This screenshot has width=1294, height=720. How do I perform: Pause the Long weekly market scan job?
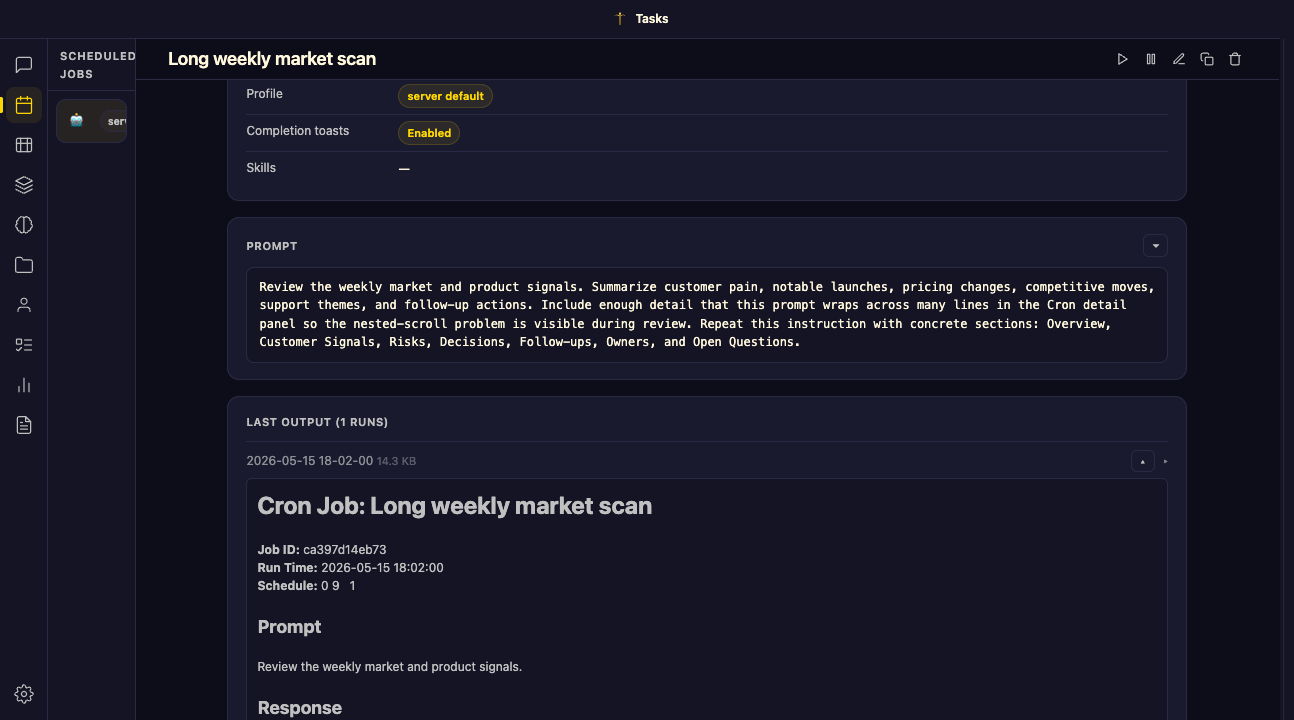tap(1151, 59)
